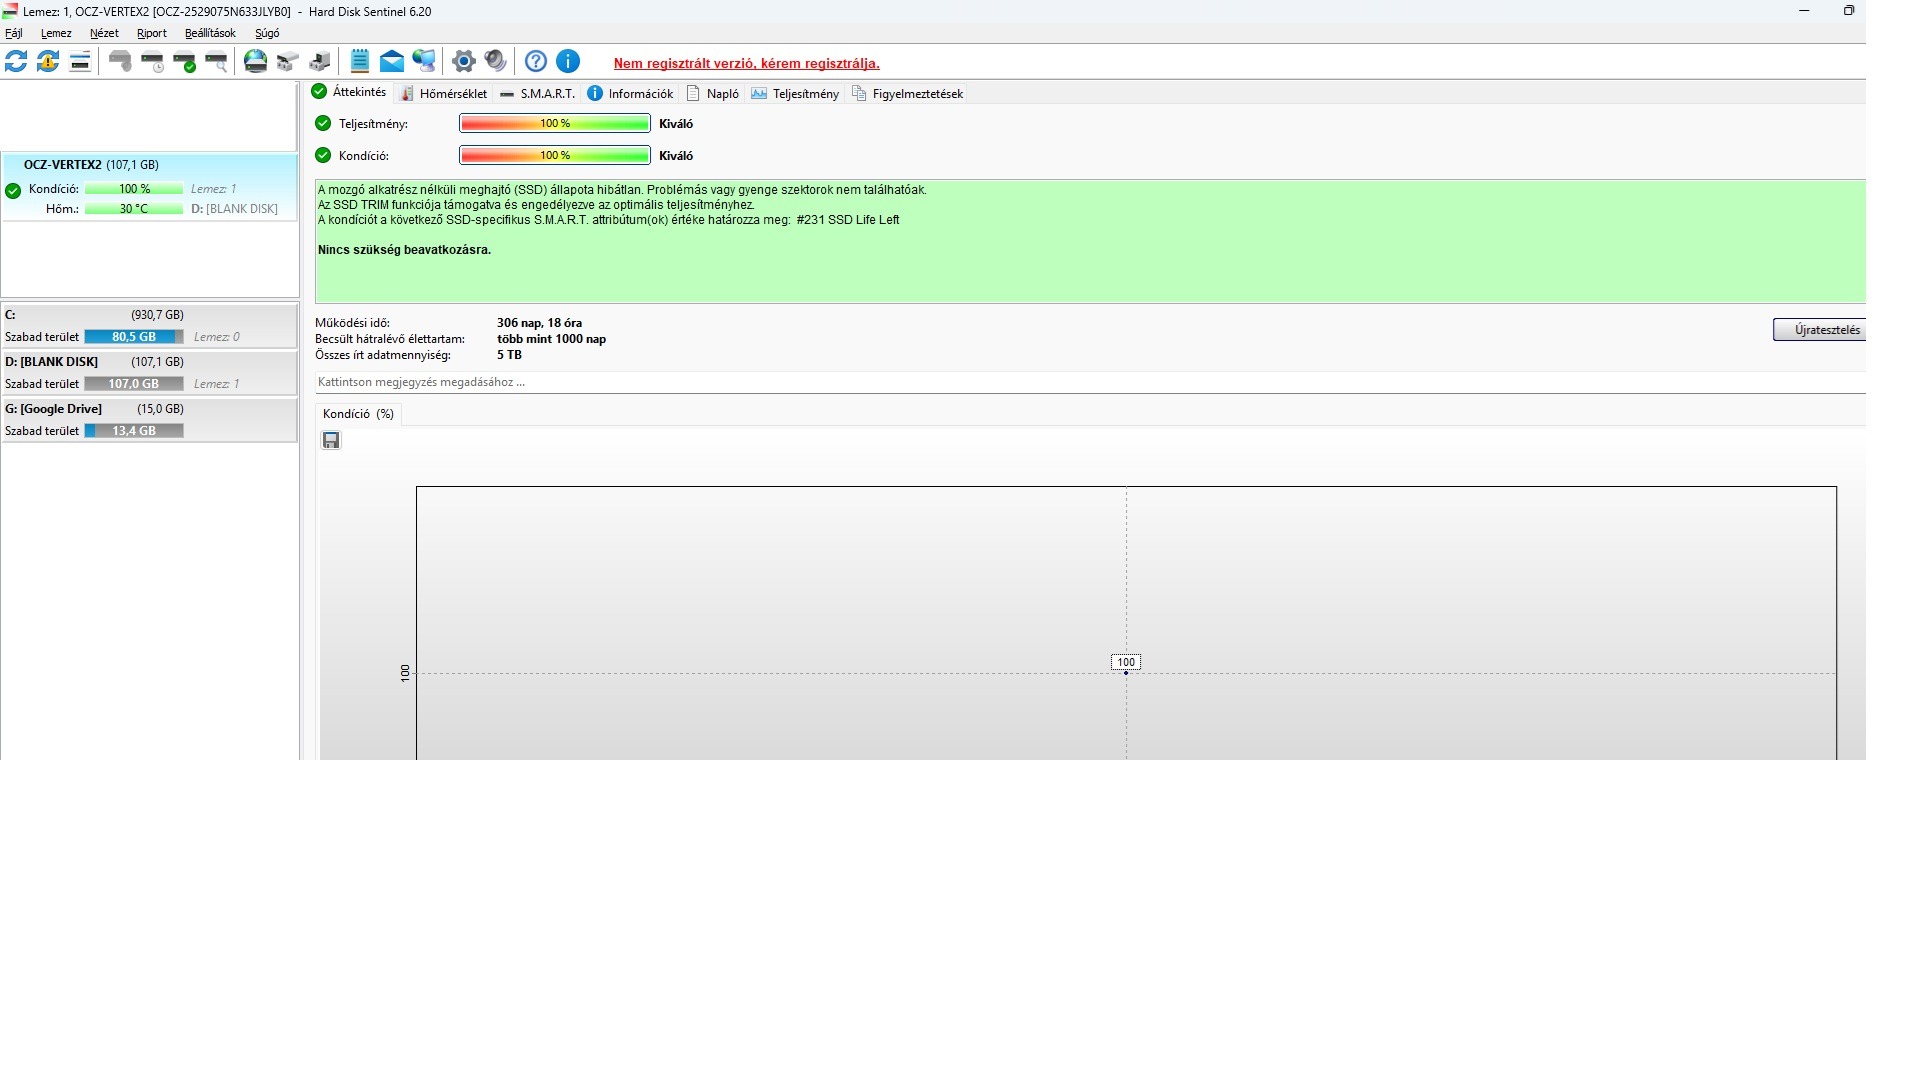
Task: Click the value 306 nap, 18 óra
Action: (539, 323)
